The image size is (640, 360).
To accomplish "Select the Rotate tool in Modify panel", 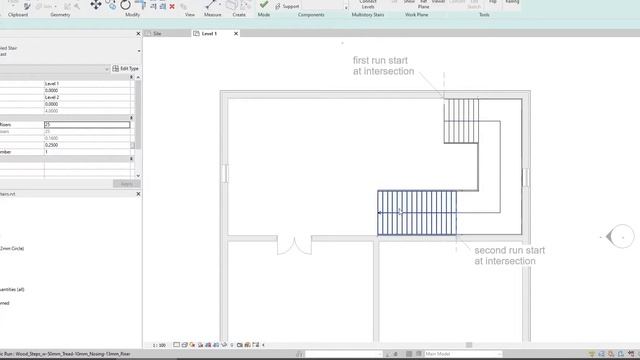I will [125, 5].
